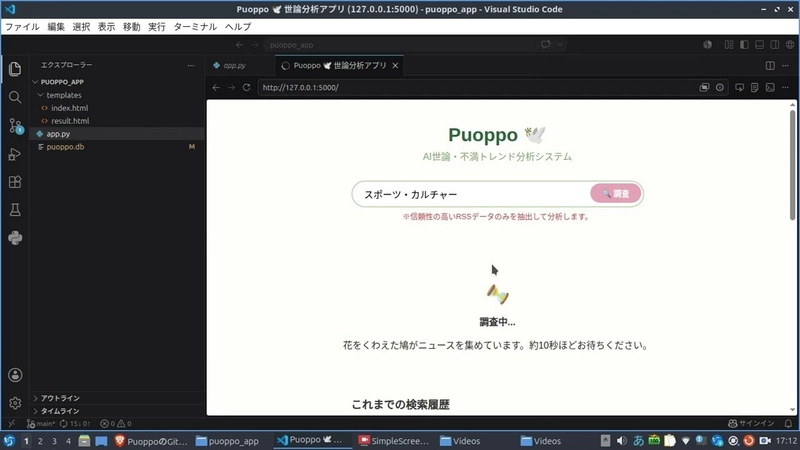Open index.html in the explorer
The width and height of the screenshot is (800, 450).
[69, 108]
